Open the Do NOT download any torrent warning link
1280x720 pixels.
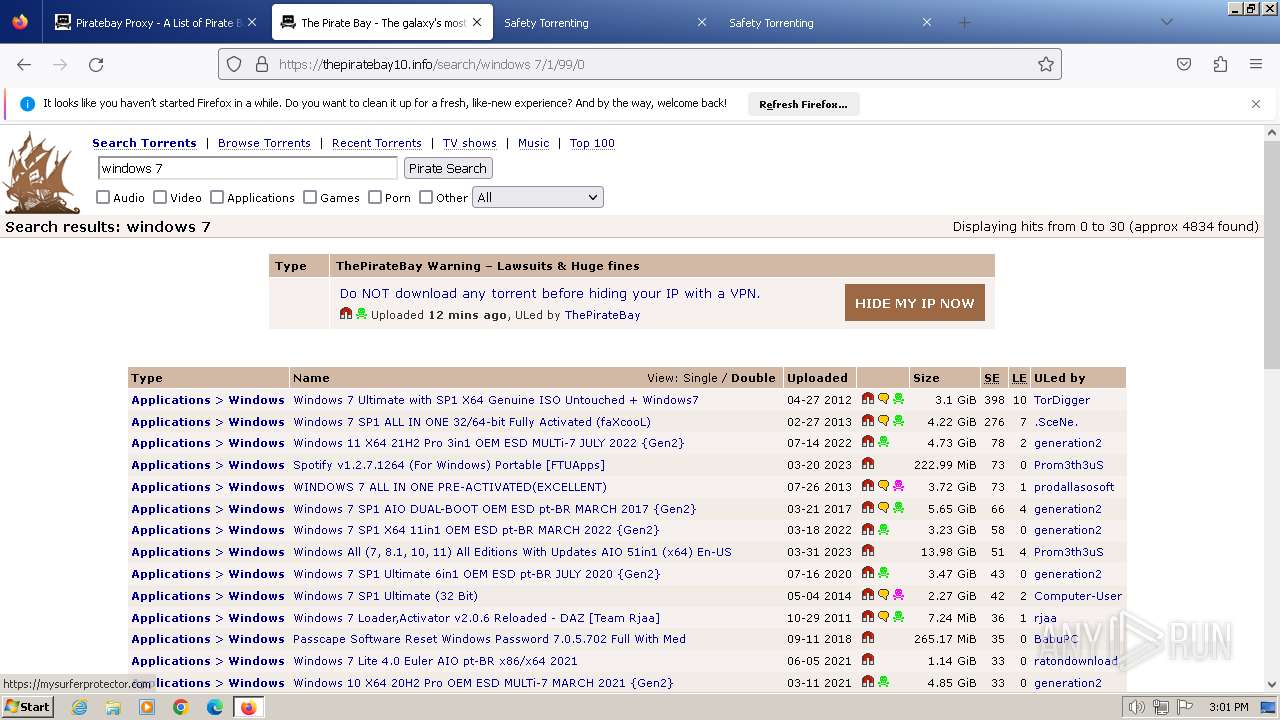550,293
